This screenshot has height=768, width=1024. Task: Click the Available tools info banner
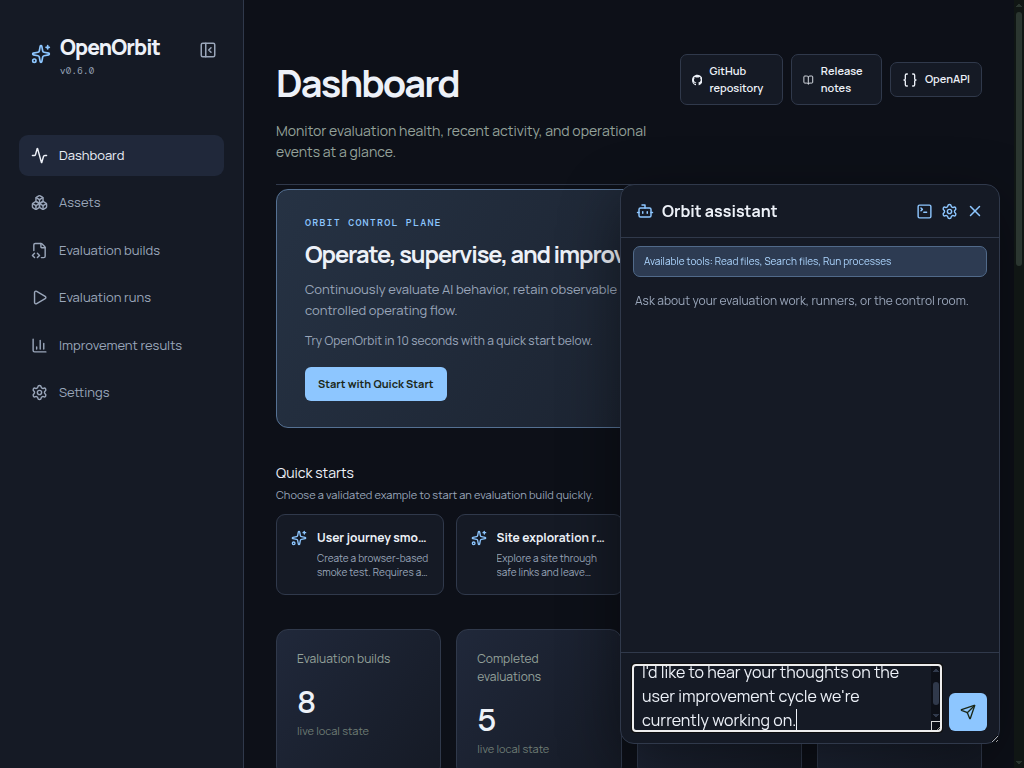click(x=810, y=261)
